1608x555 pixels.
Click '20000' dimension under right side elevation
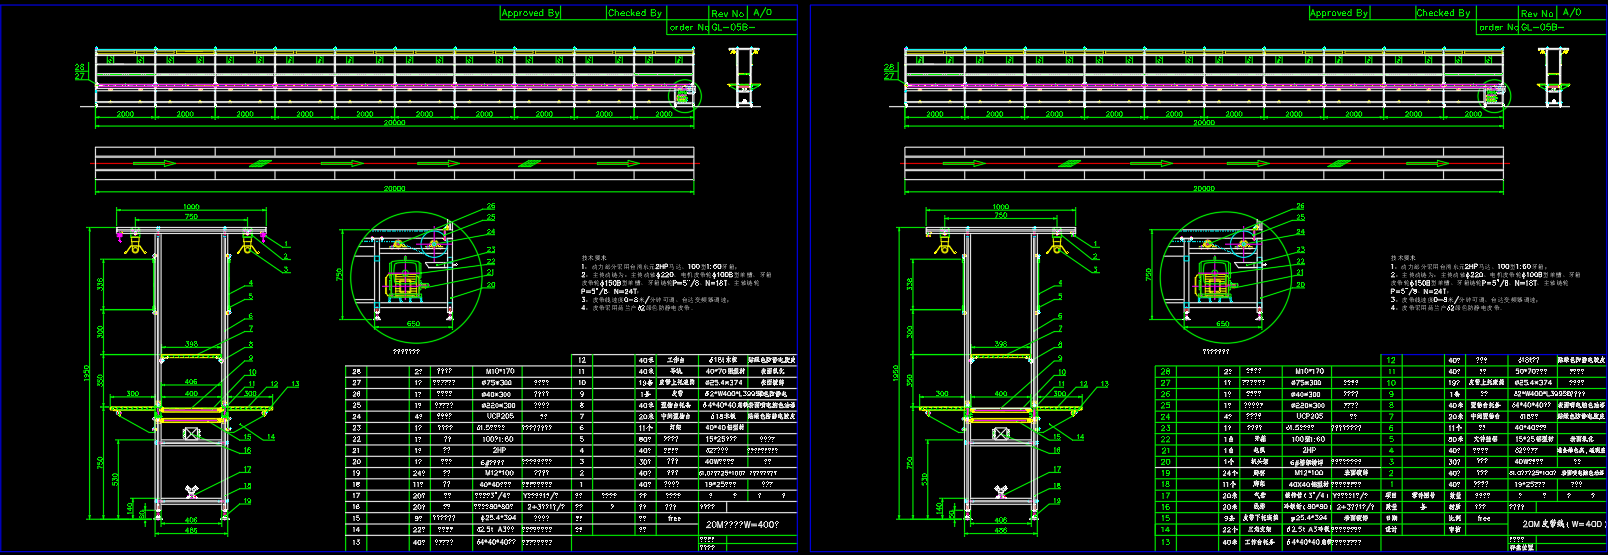[1204, 123]
